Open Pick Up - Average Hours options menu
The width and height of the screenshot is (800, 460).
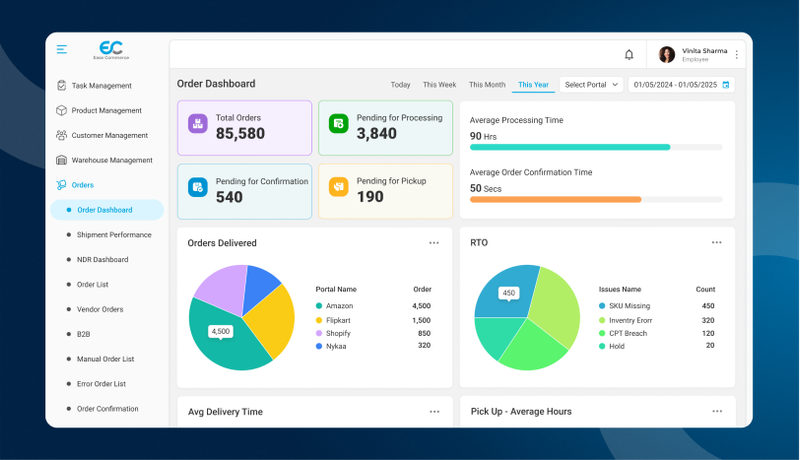click(x=717, y=411)
